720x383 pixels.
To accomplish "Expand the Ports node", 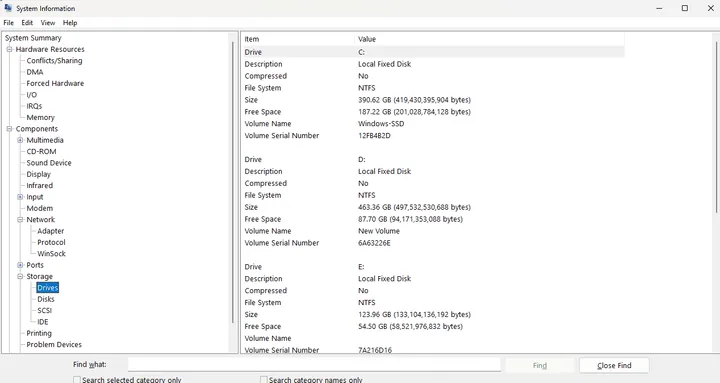I will tap(20, 265).
